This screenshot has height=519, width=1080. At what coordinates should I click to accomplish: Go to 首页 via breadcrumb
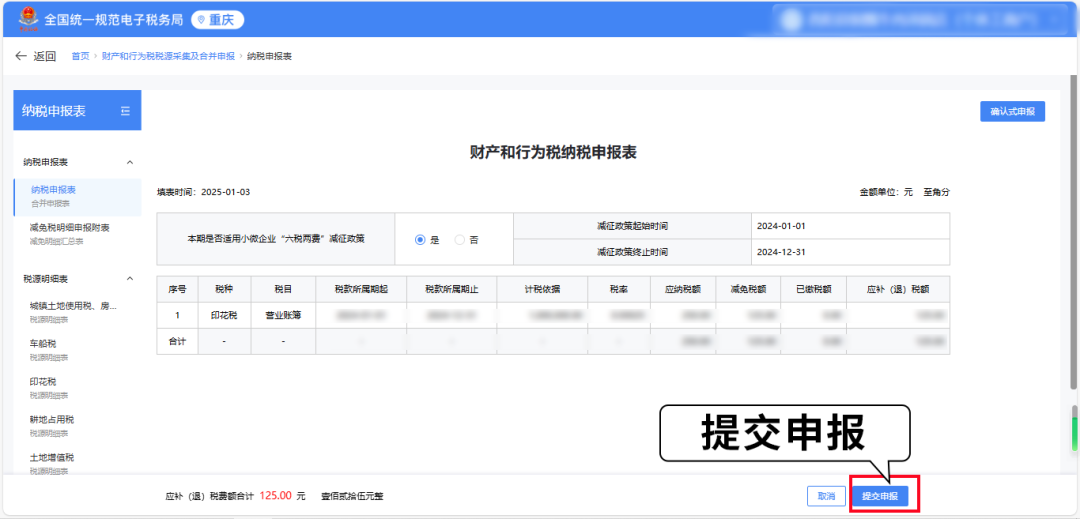80,56
